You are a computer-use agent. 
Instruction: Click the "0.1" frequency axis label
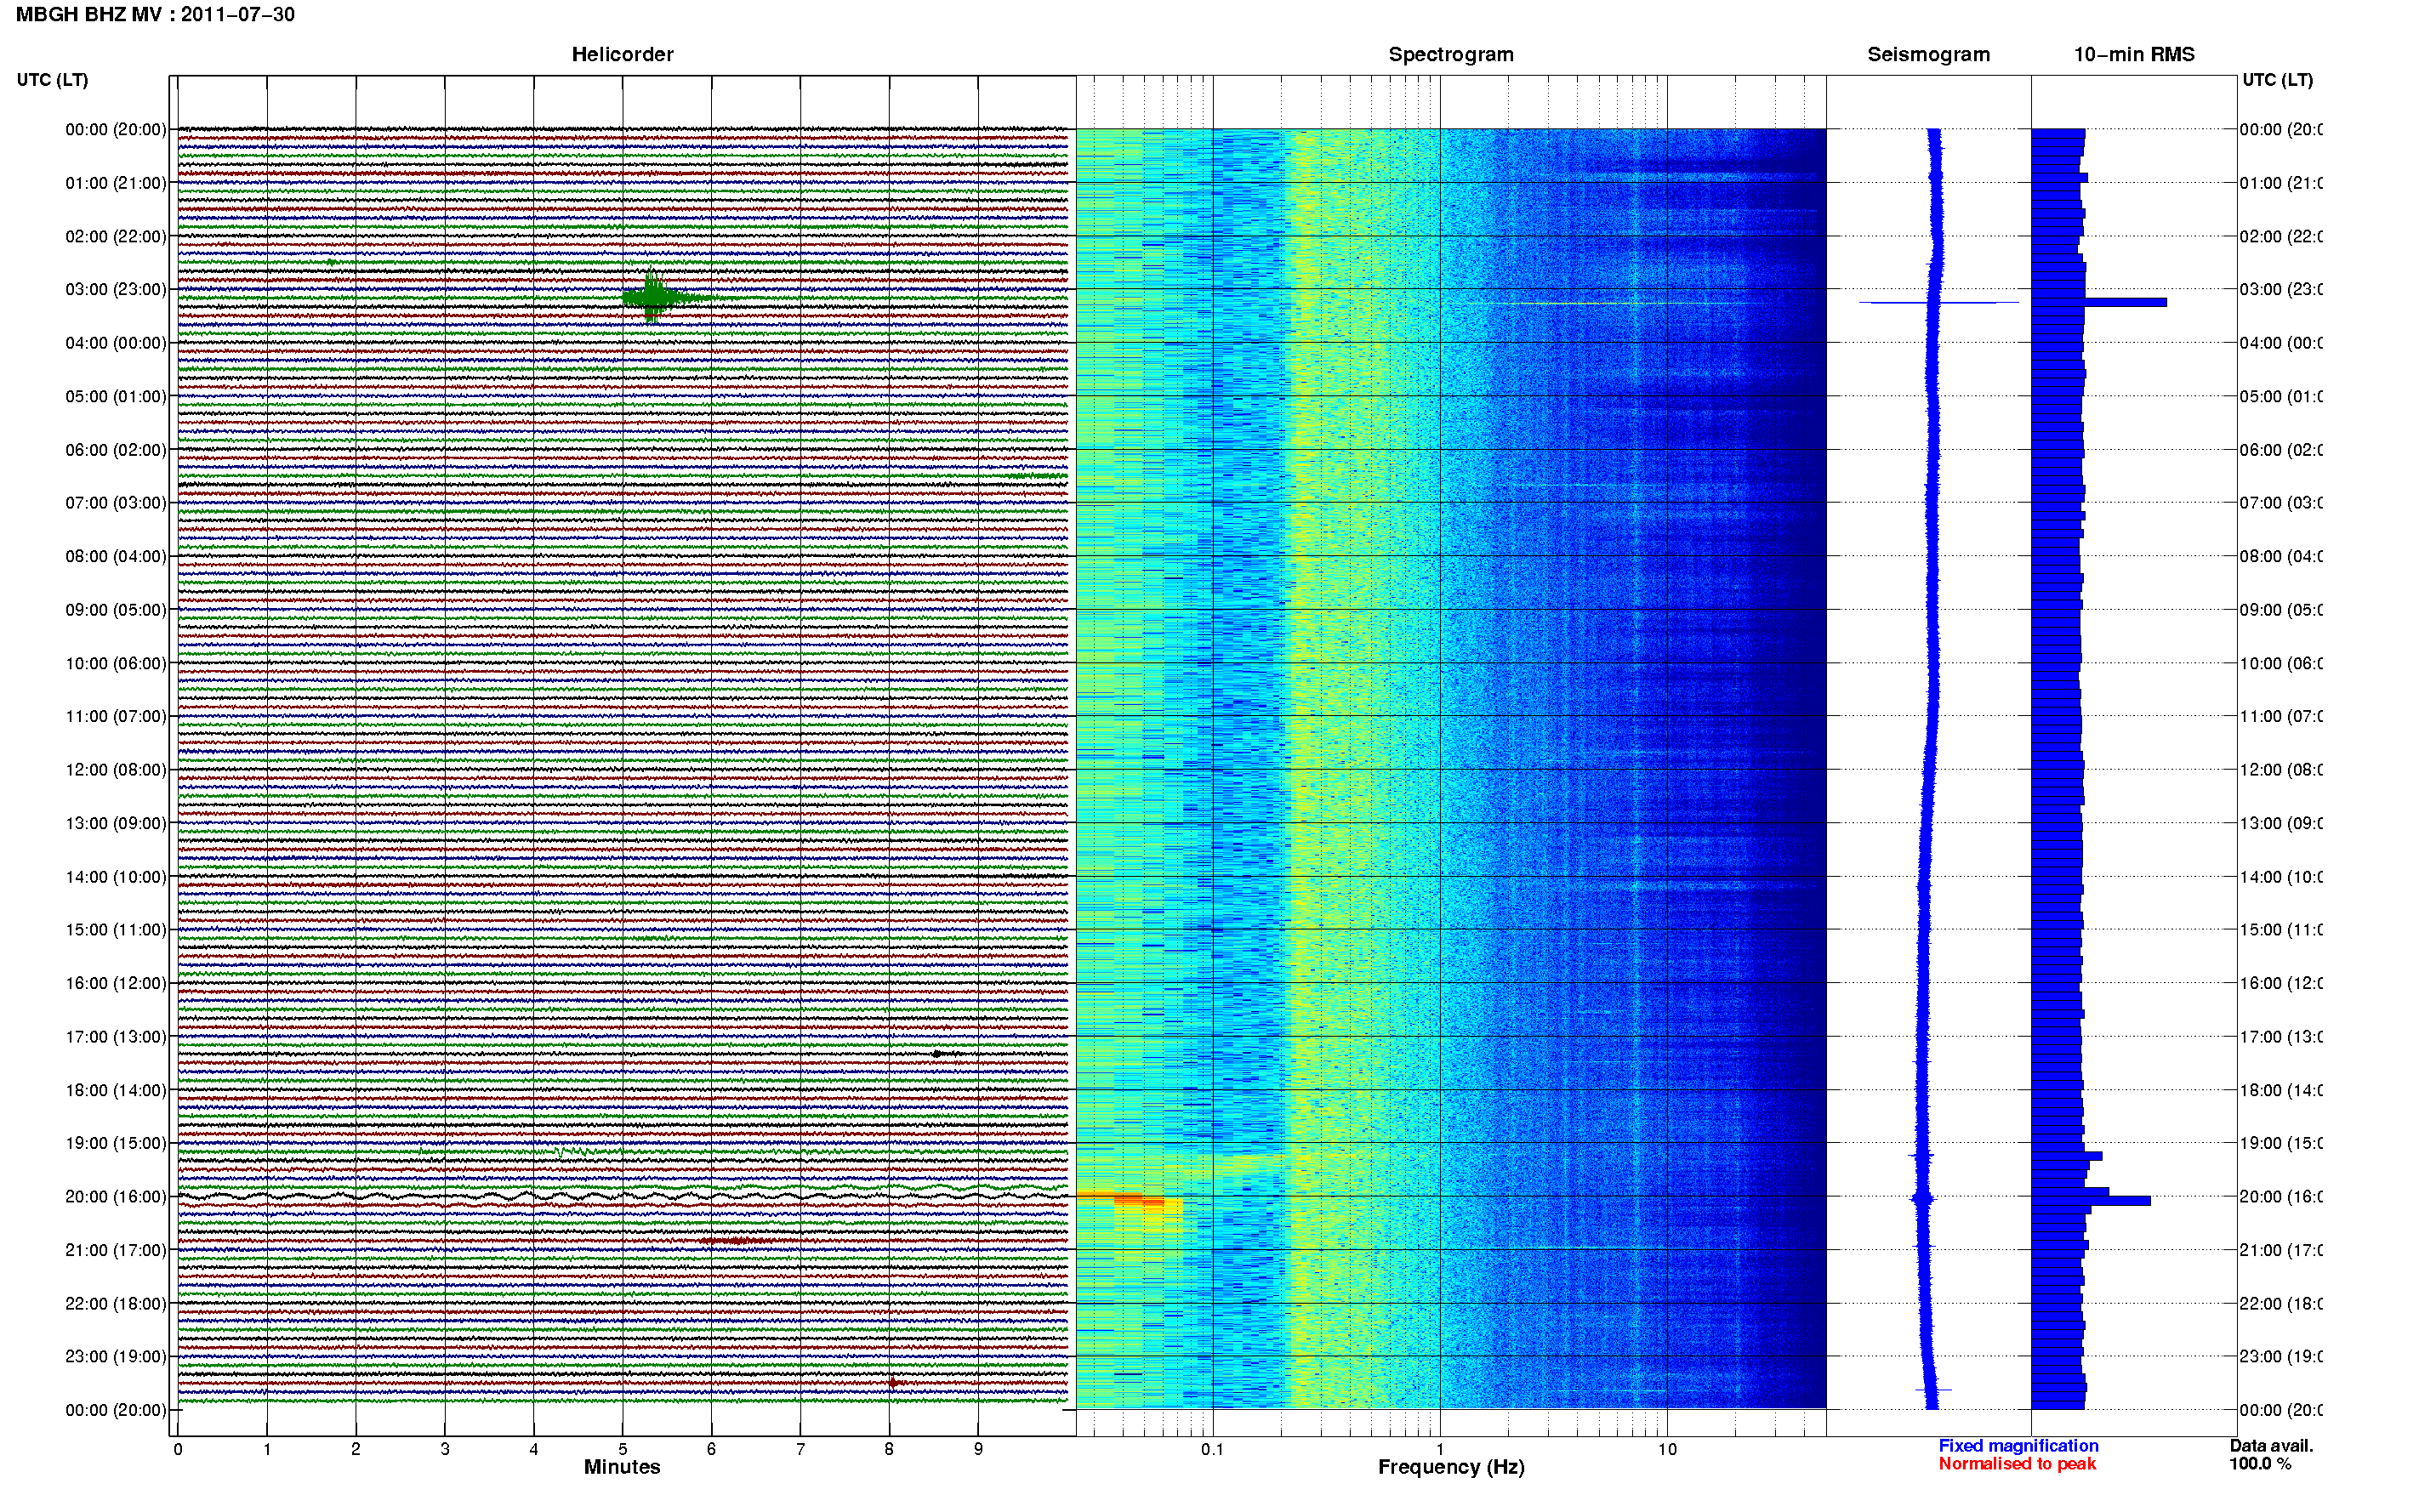pyautogui.click(x=1212, y=1449)
